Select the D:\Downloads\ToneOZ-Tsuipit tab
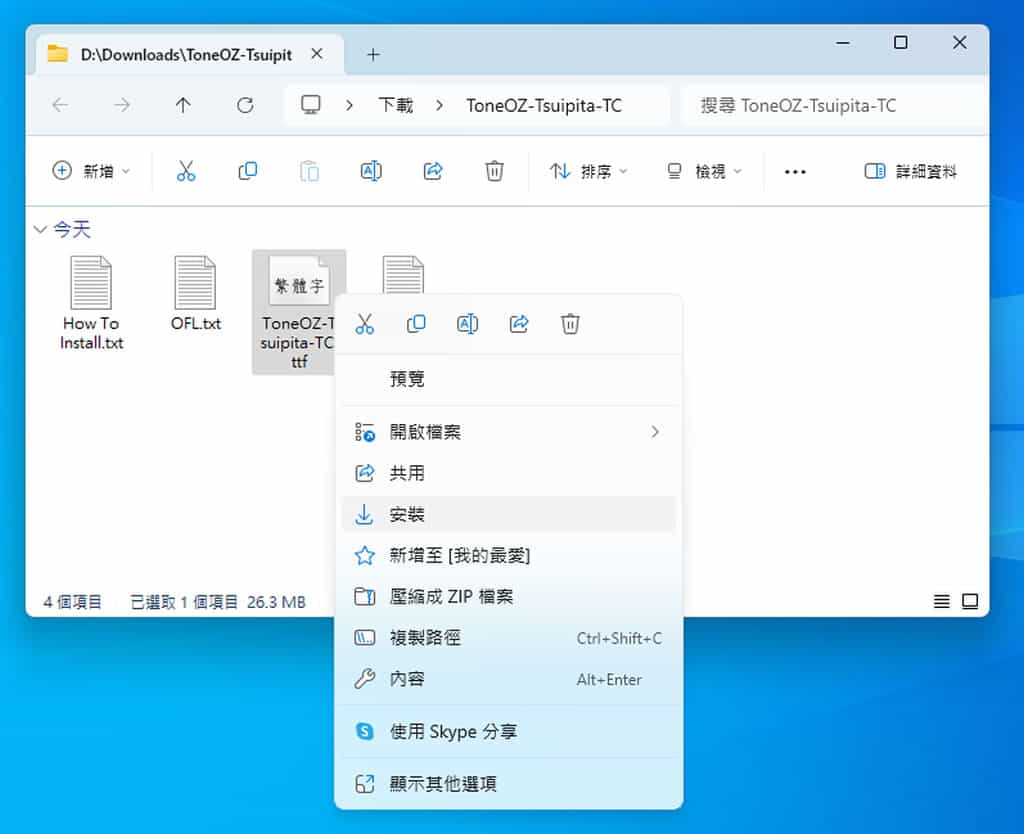The width and height of the screenshot is (1024, 834). point(189,54)
